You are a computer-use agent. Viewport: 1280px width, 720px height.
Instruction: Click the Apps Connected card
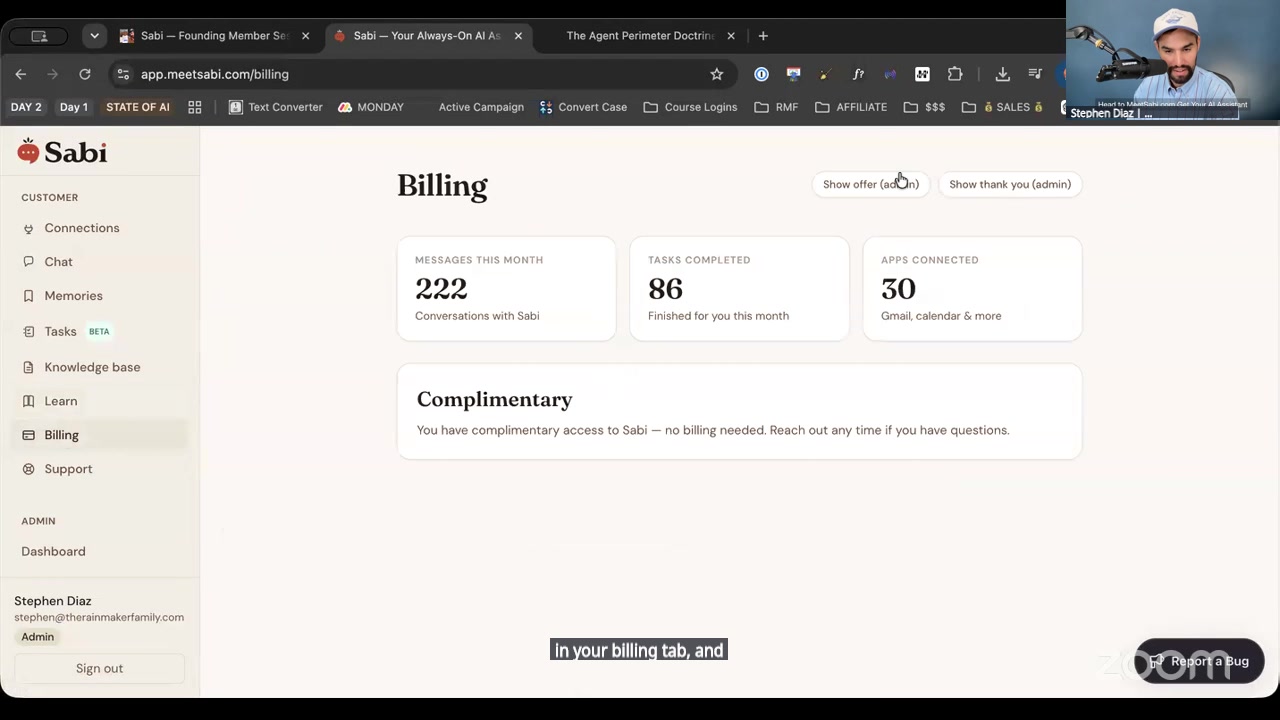point(972,288)
